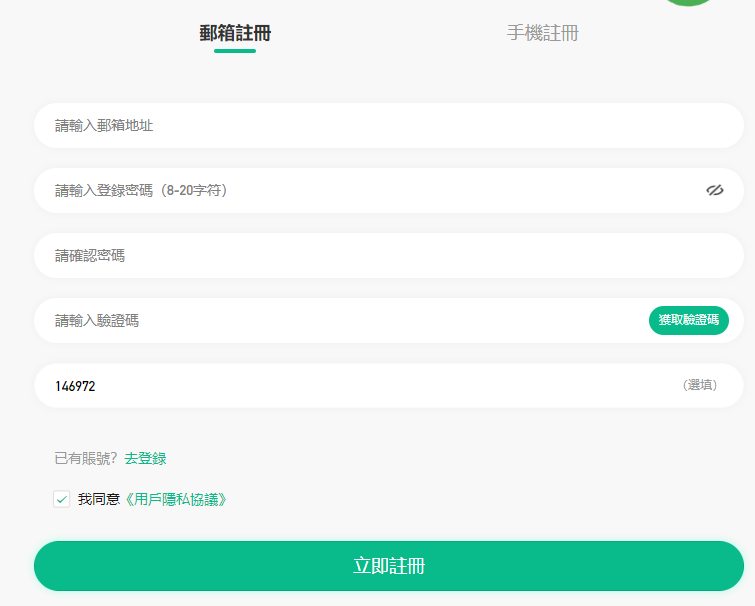The image size is (755, 606).
Task: Open the 去登錄 login link
Action: pos(145,458)
